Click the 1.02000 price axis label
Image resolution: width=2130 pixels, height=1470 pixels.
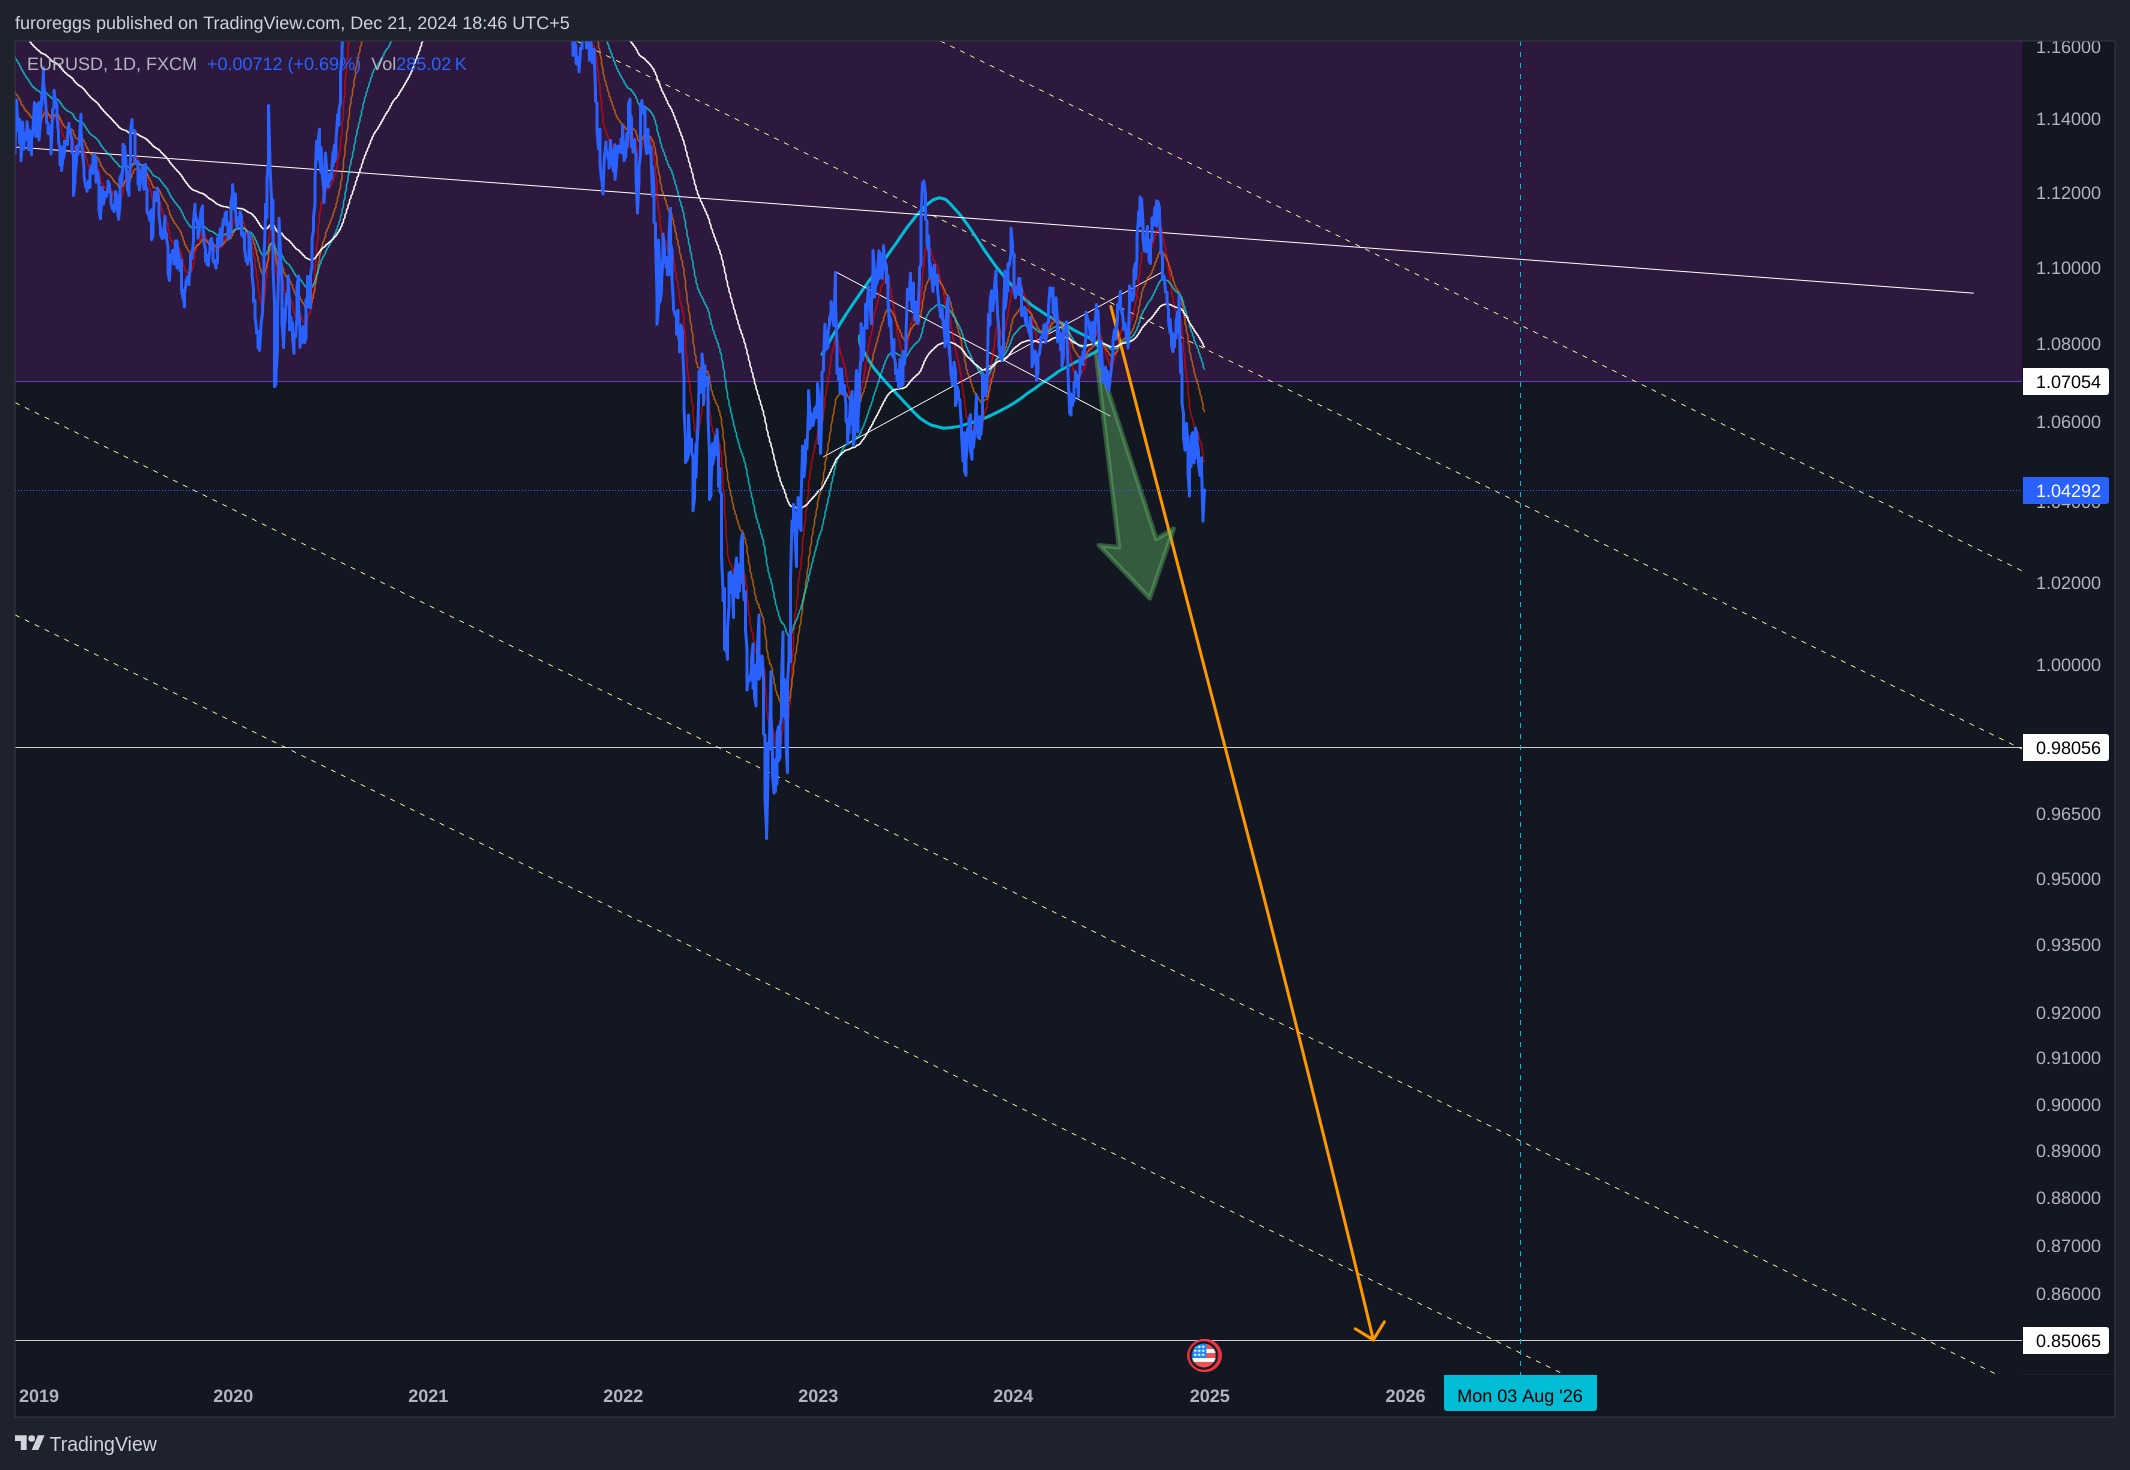tap(2068, 583)
